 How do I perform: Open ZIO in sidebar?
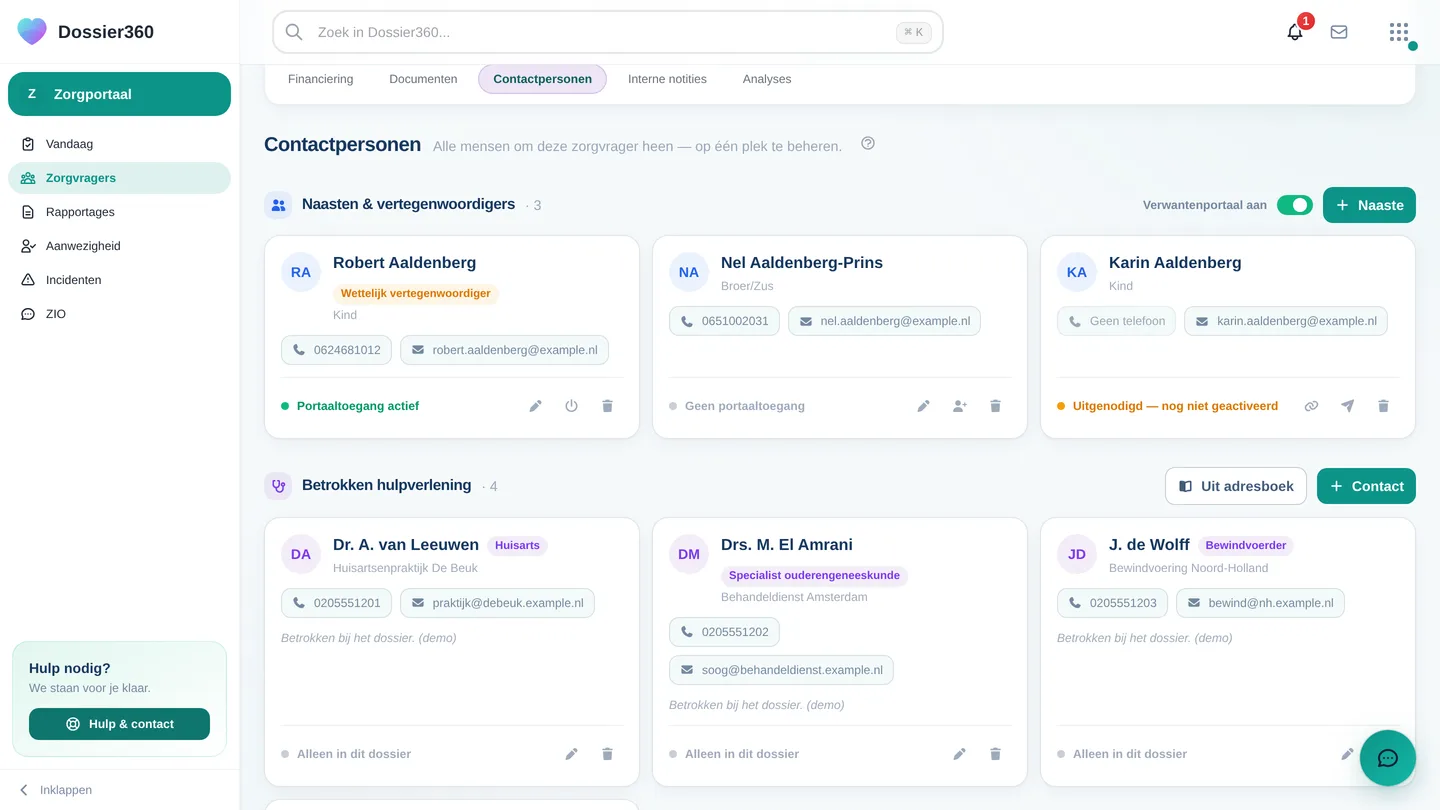point(119,314)
